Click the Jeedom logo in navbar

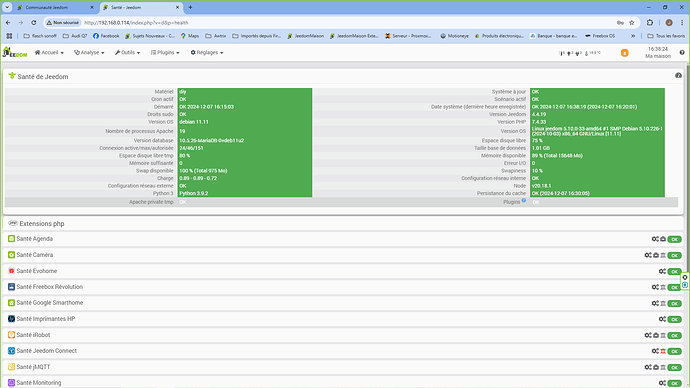(x=15, y=52)
